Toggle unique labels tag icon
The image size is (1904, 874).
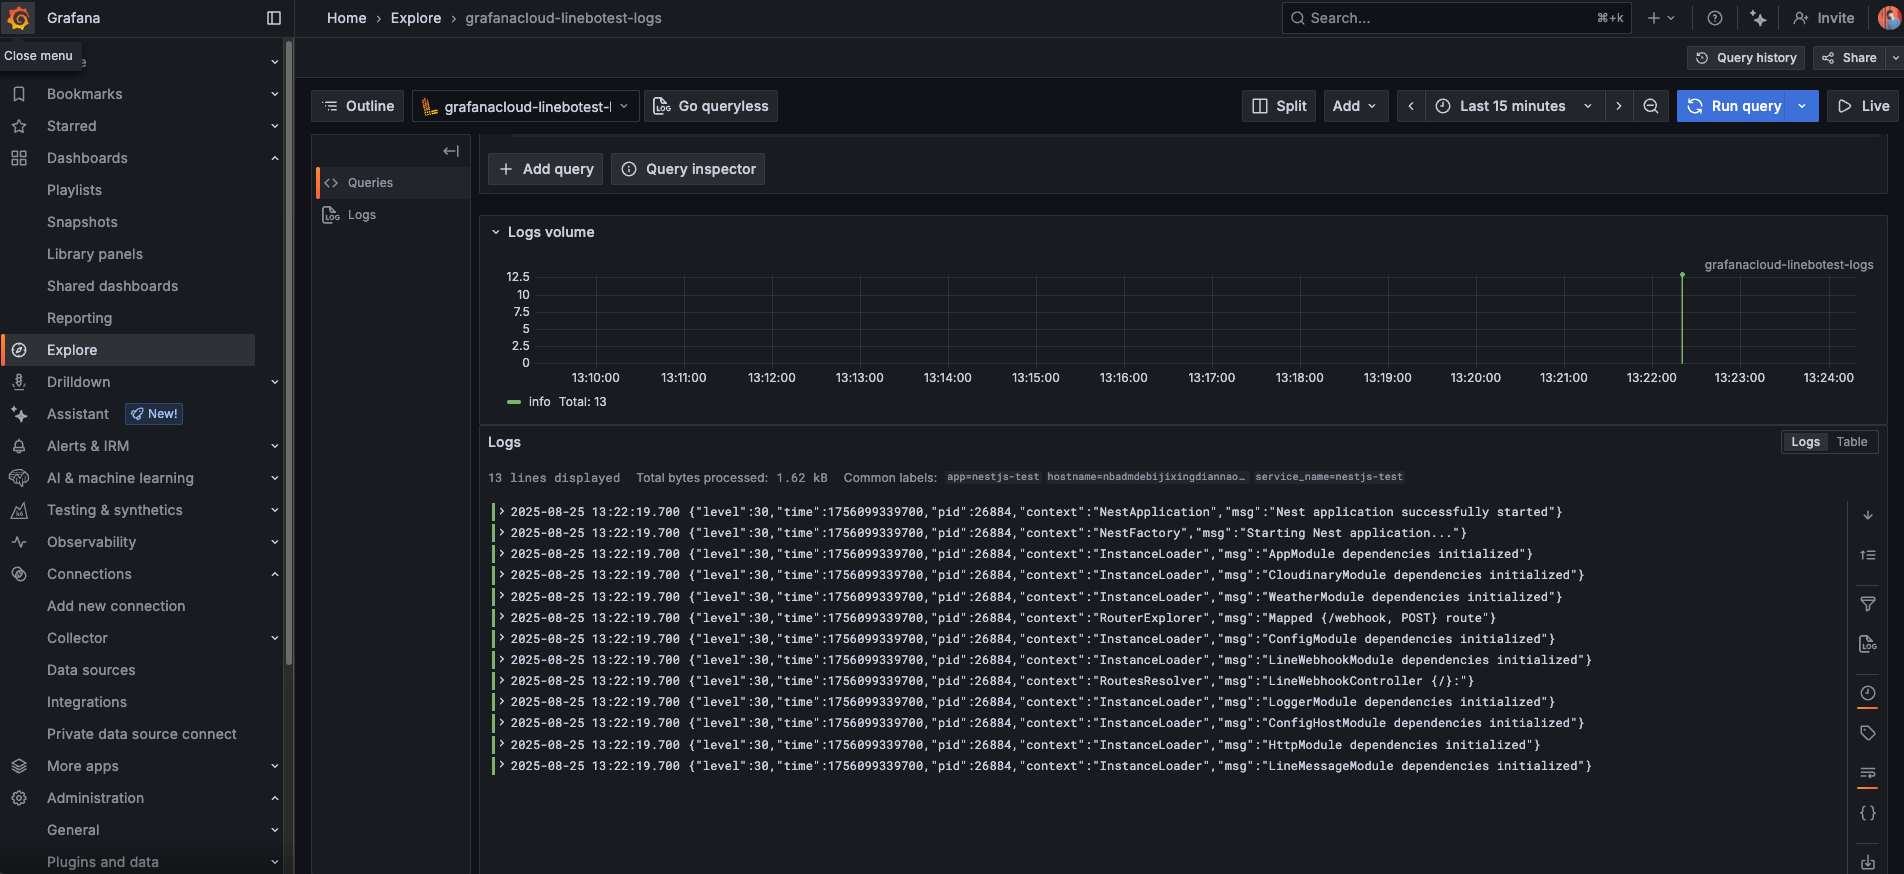[x=1868, y=733]
